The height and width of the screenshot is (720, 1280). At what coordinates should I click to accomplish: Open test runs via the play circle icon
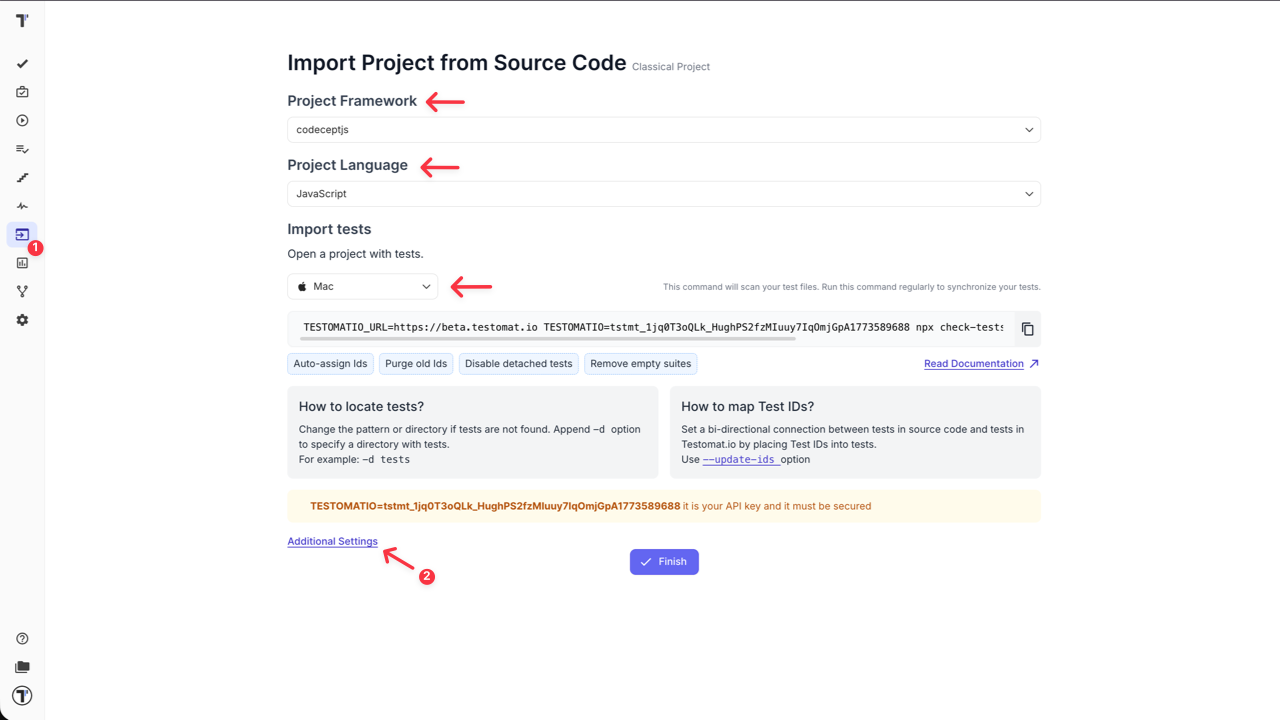[x=22, y=120]
